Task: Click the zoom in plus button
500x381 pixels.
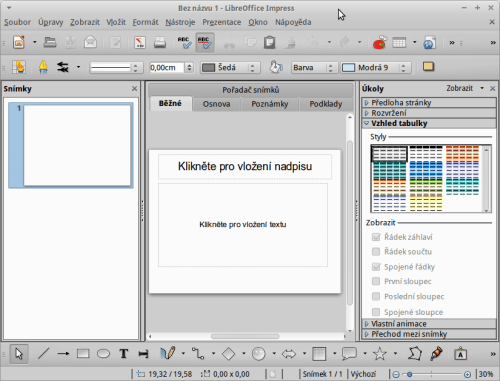Action: (467, 374)
